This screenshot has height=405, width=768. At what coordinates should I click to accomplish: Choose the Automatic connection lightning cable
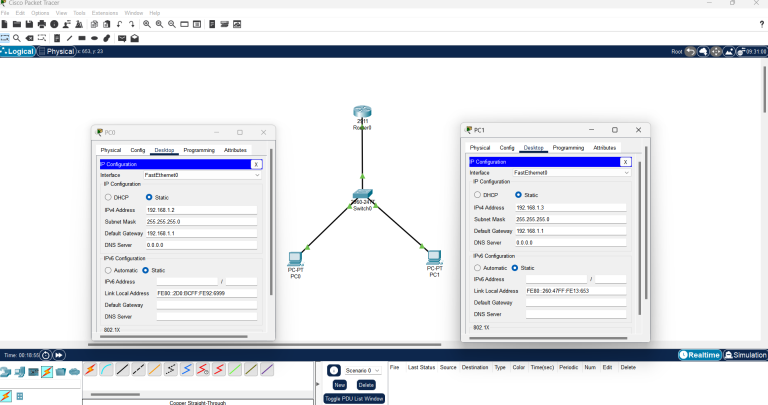pyautogui.click(x=90, y=370)
